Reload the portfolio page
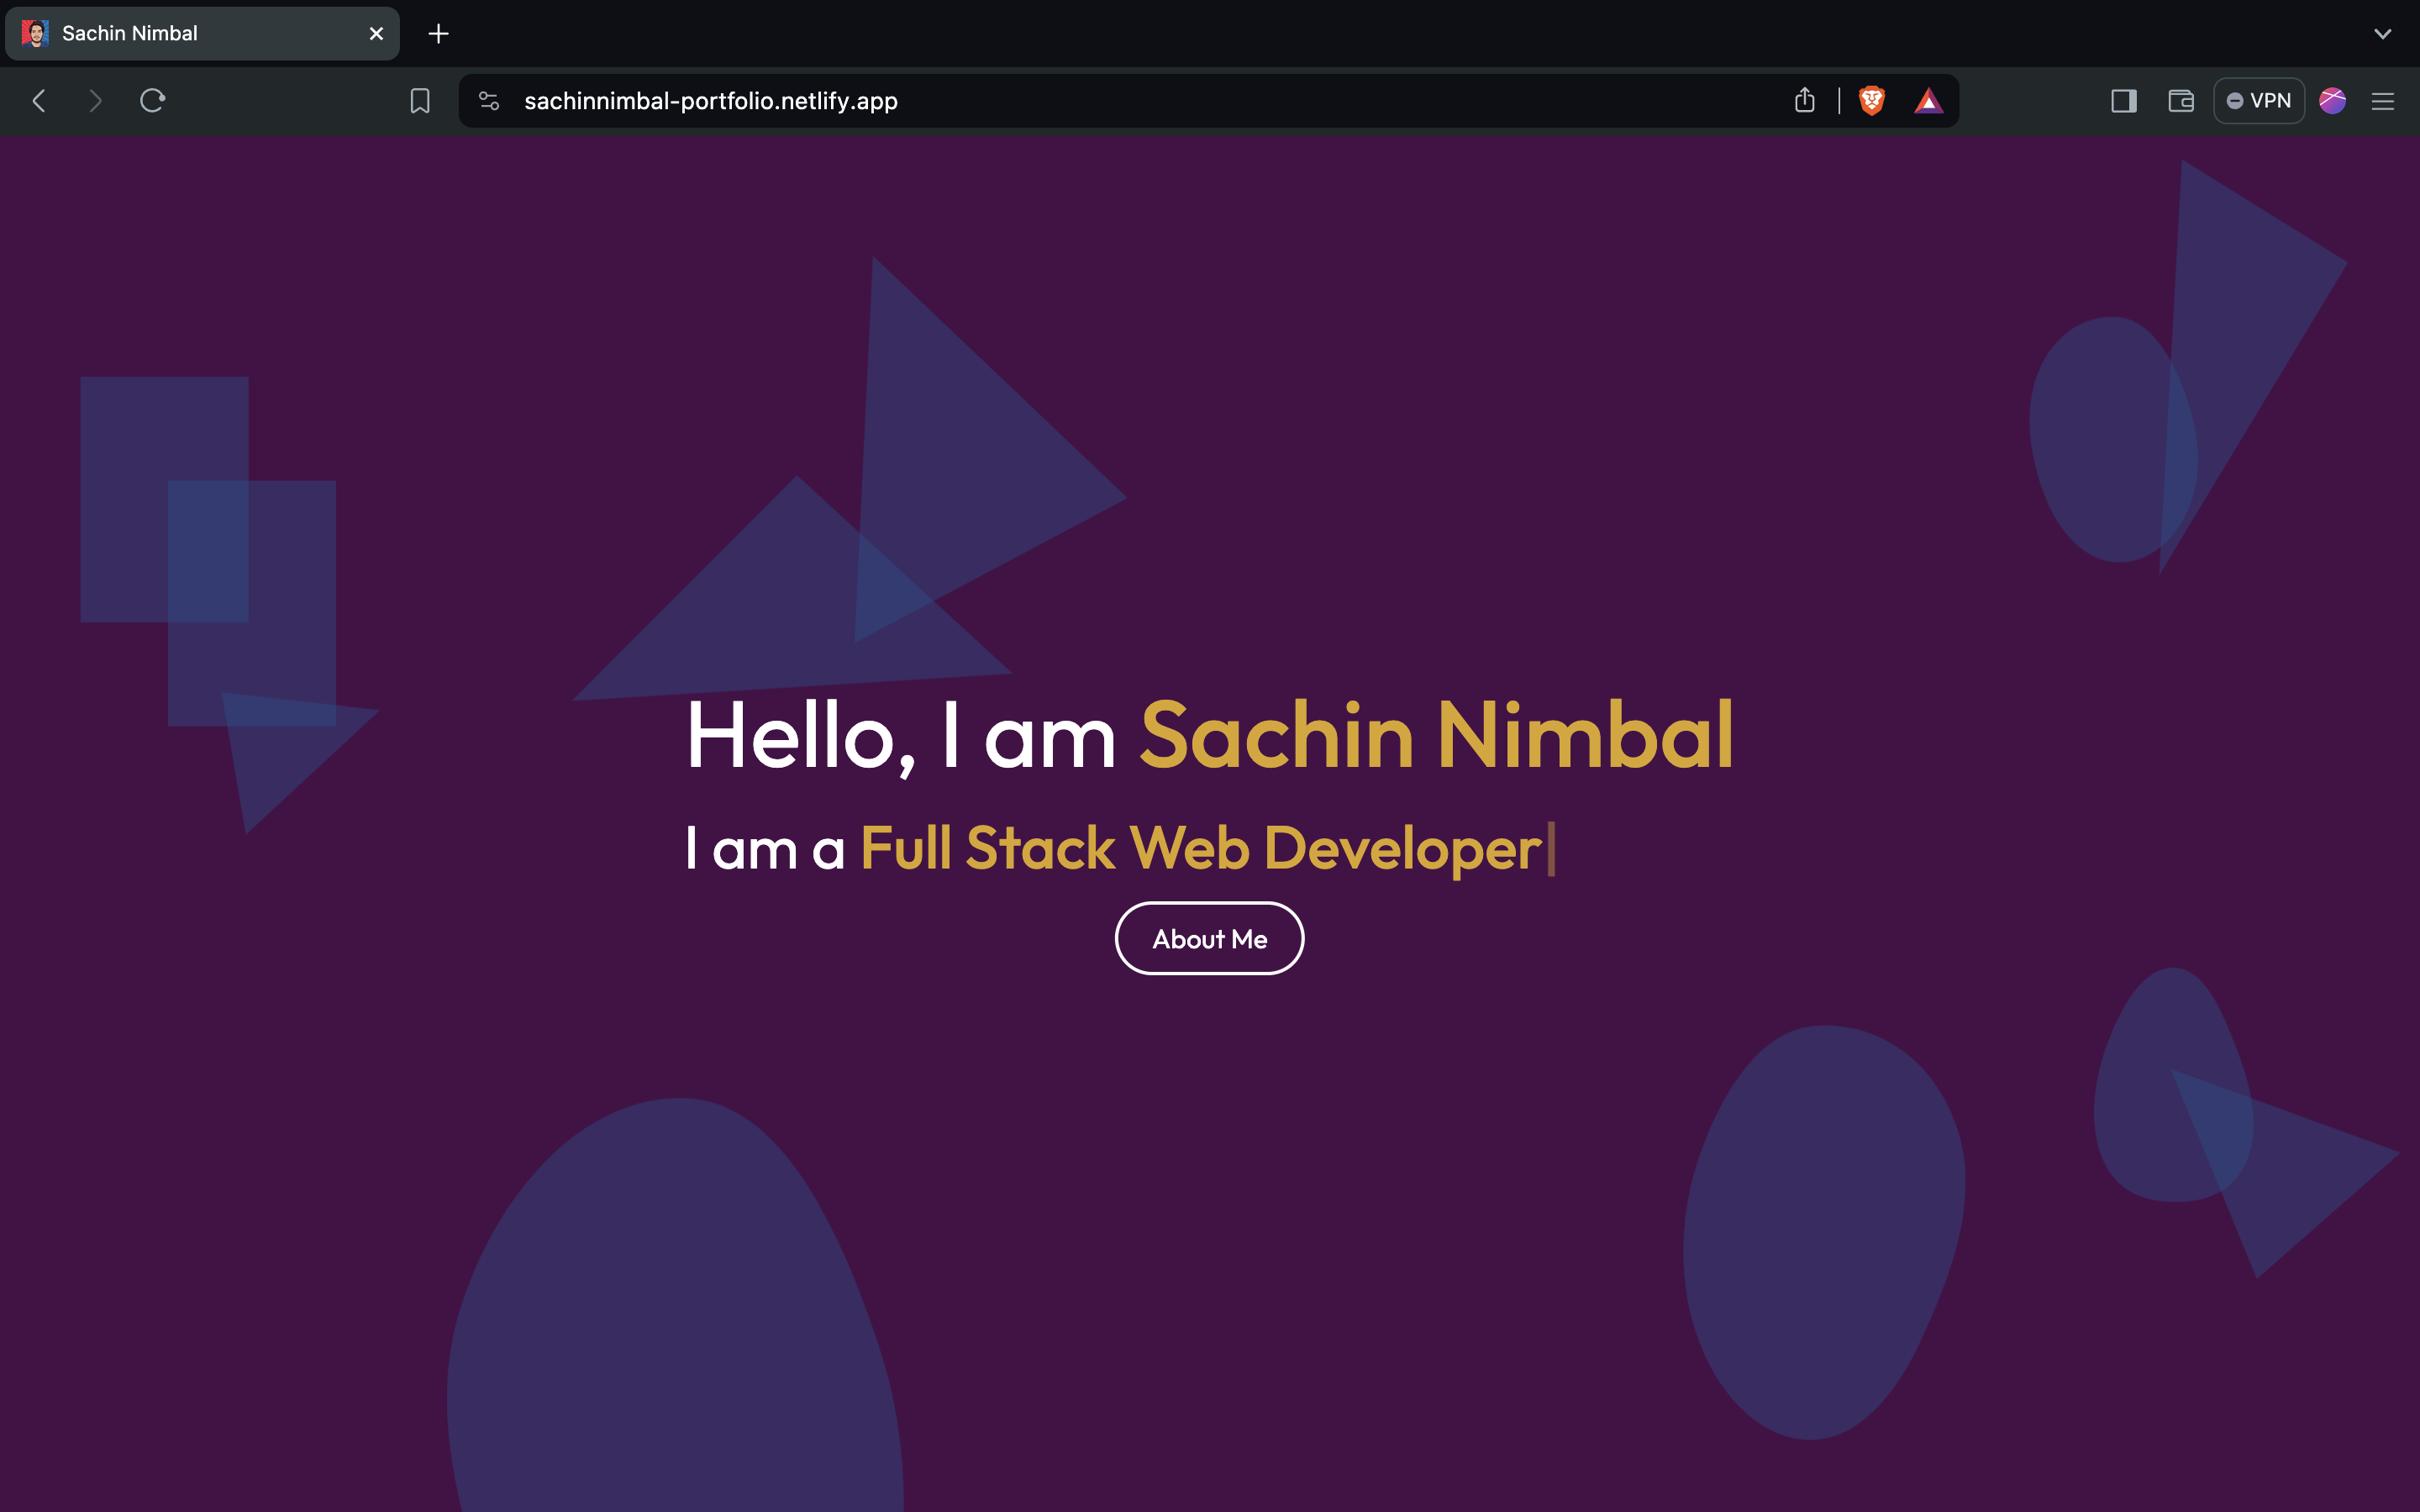Image resolution: width=2420 pixels, height=1512 pixels. [x=152, y=100]
